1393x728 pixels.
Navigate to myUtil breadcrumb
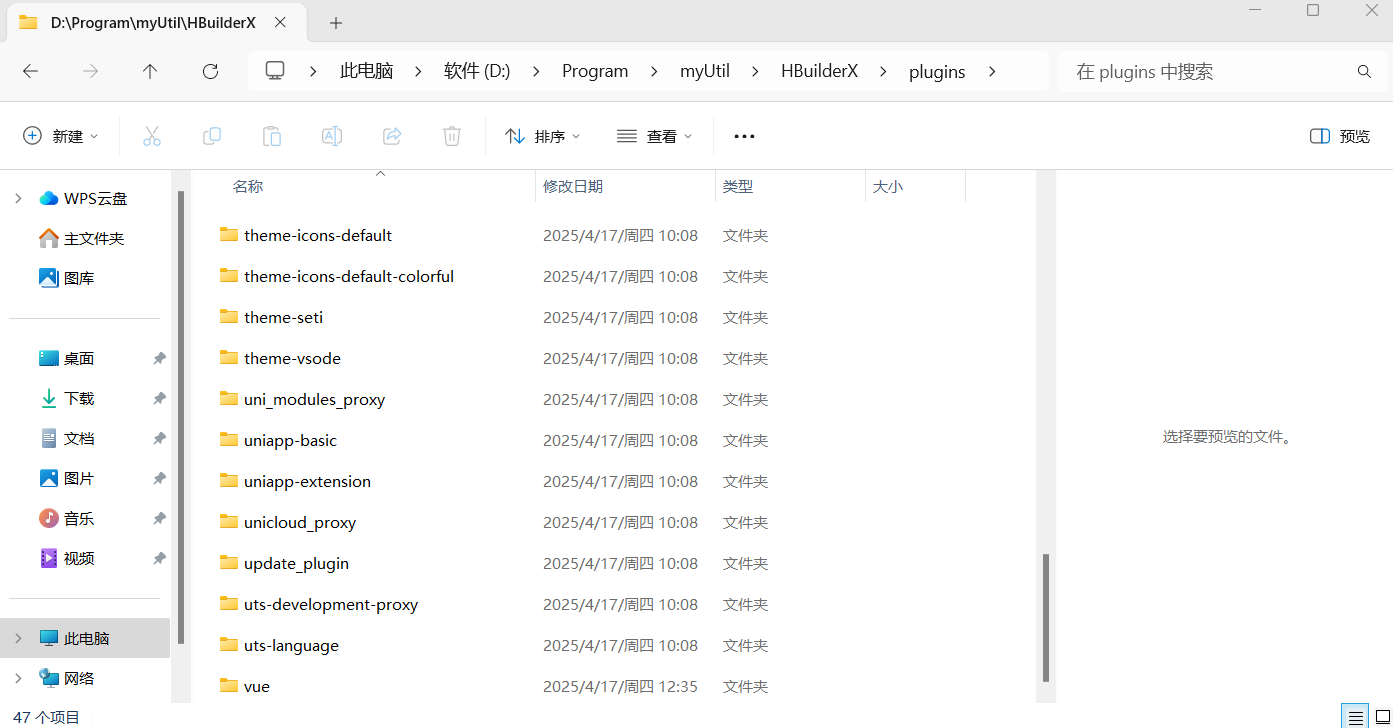[705, 71]
